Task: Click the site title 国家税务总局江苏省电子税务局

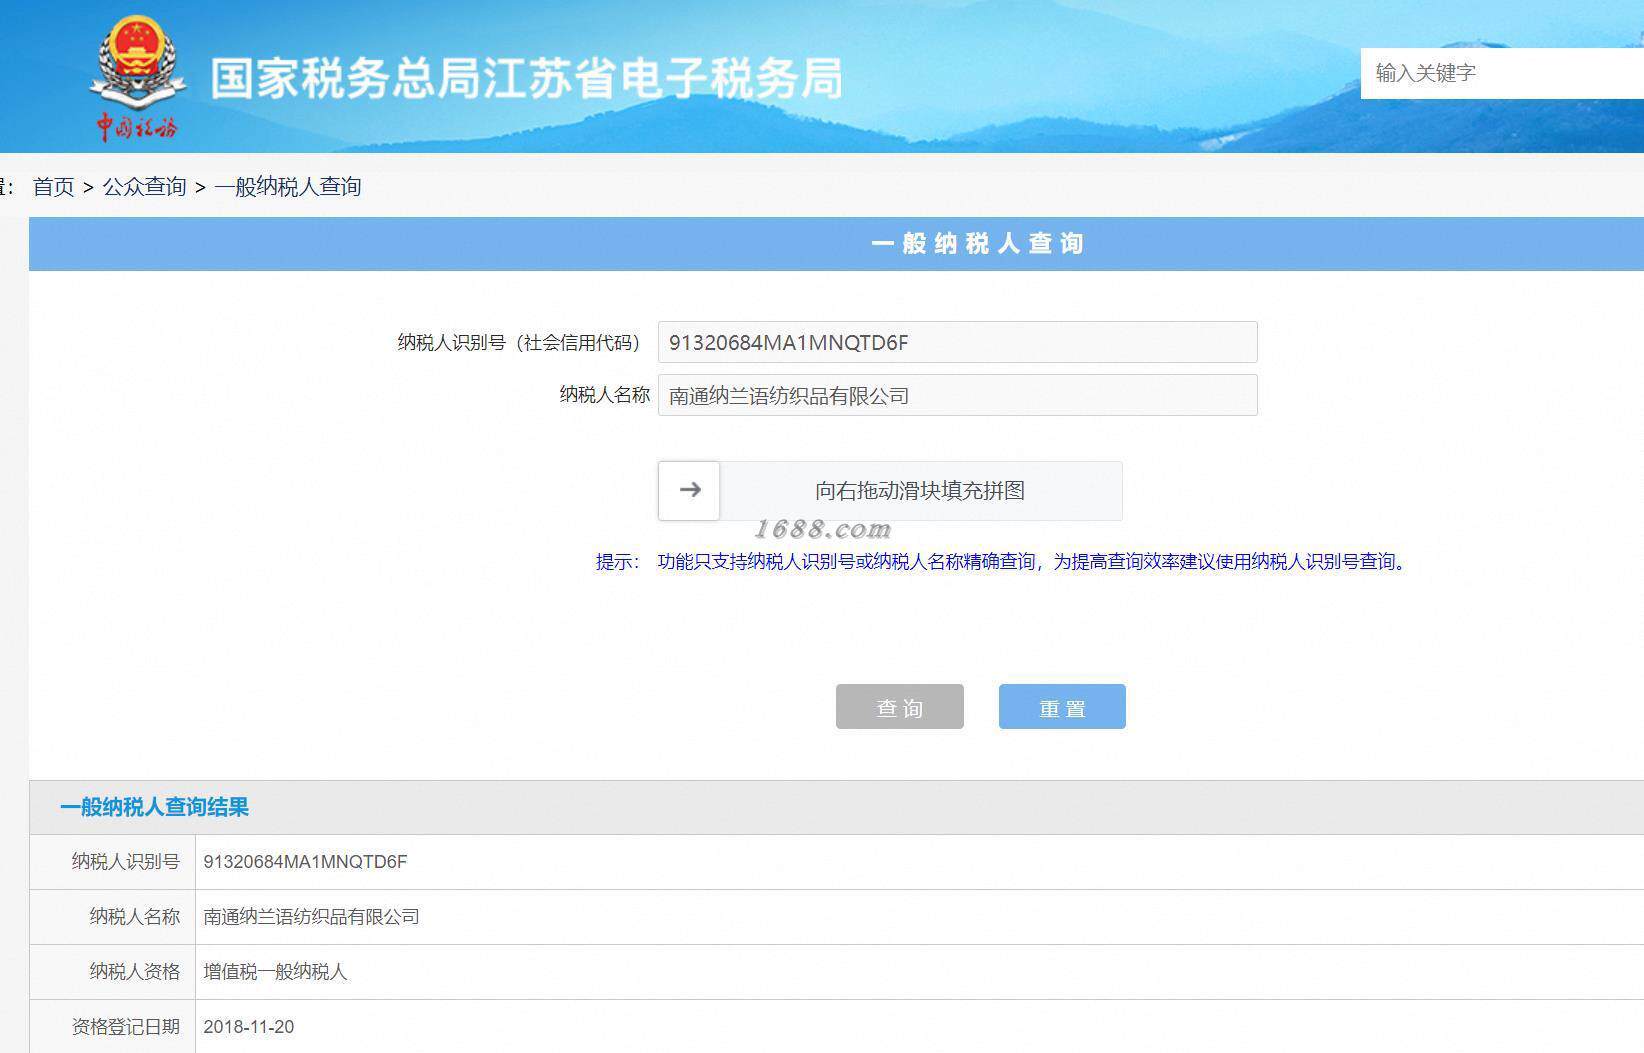Action: pos(526,78)
